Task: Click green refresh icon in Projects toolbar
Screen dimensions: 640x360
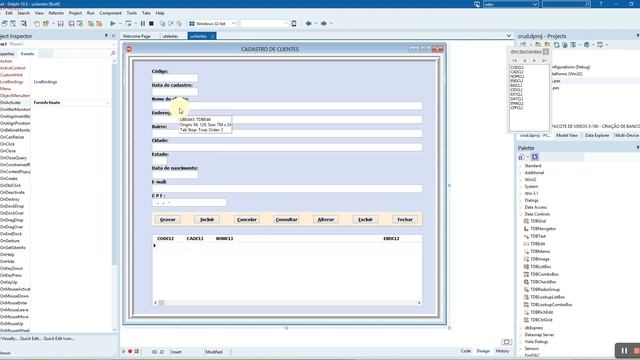Action: click(556, 45)
